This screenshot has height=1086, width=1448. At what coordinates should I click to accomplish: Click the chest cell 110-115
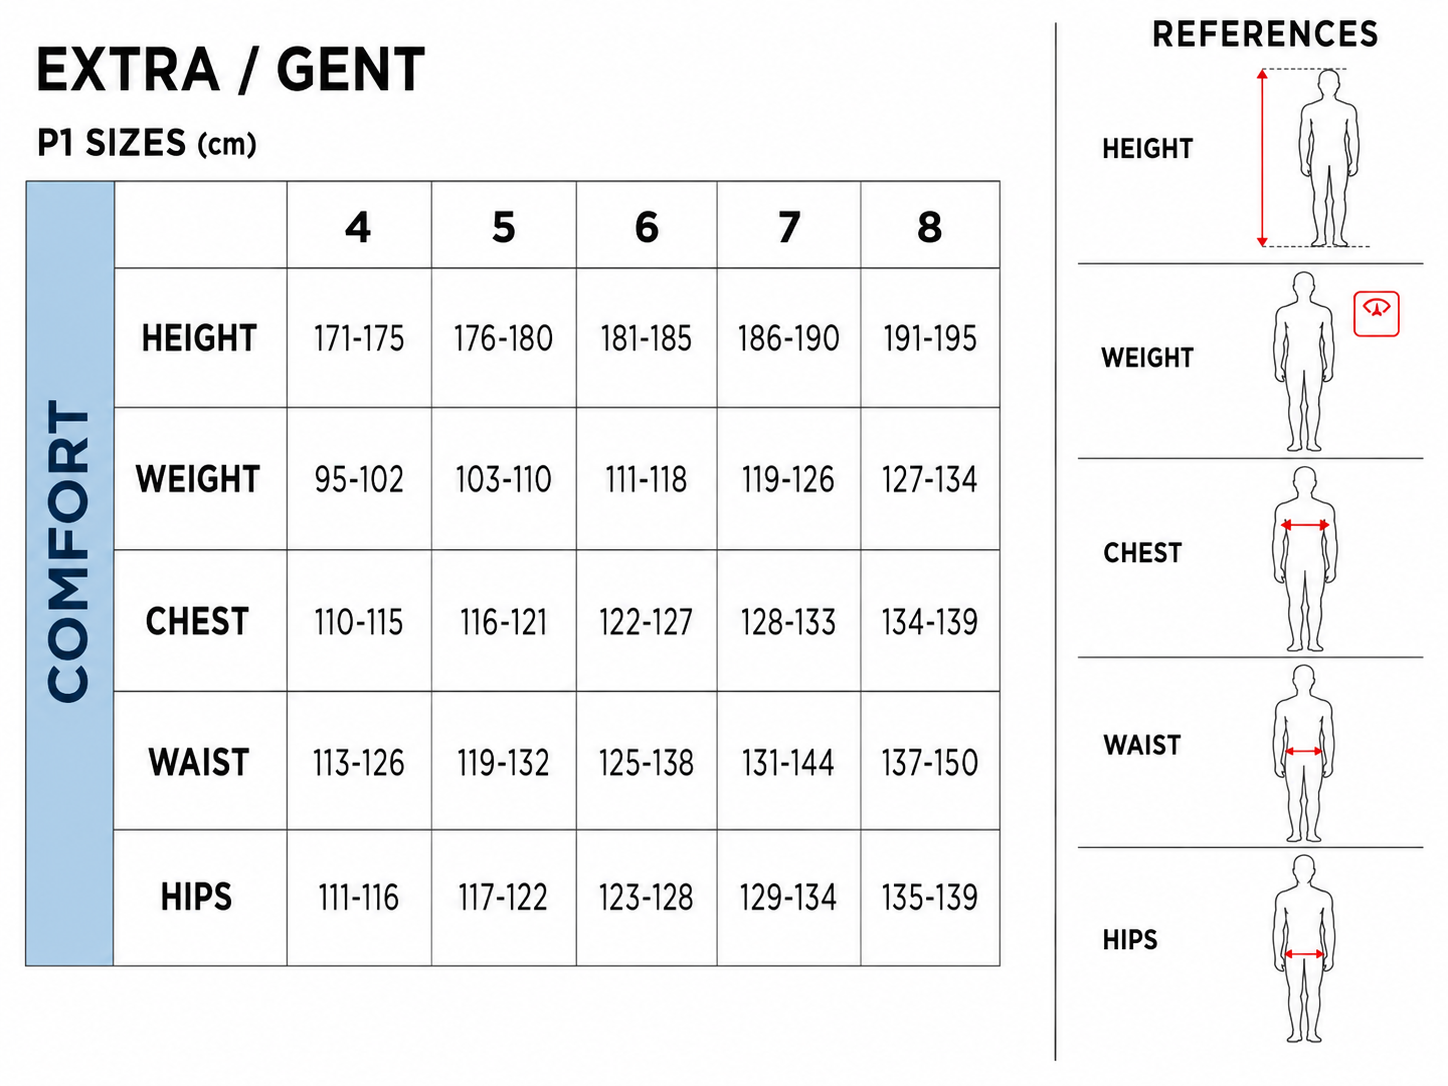click(x=359, y=622)
